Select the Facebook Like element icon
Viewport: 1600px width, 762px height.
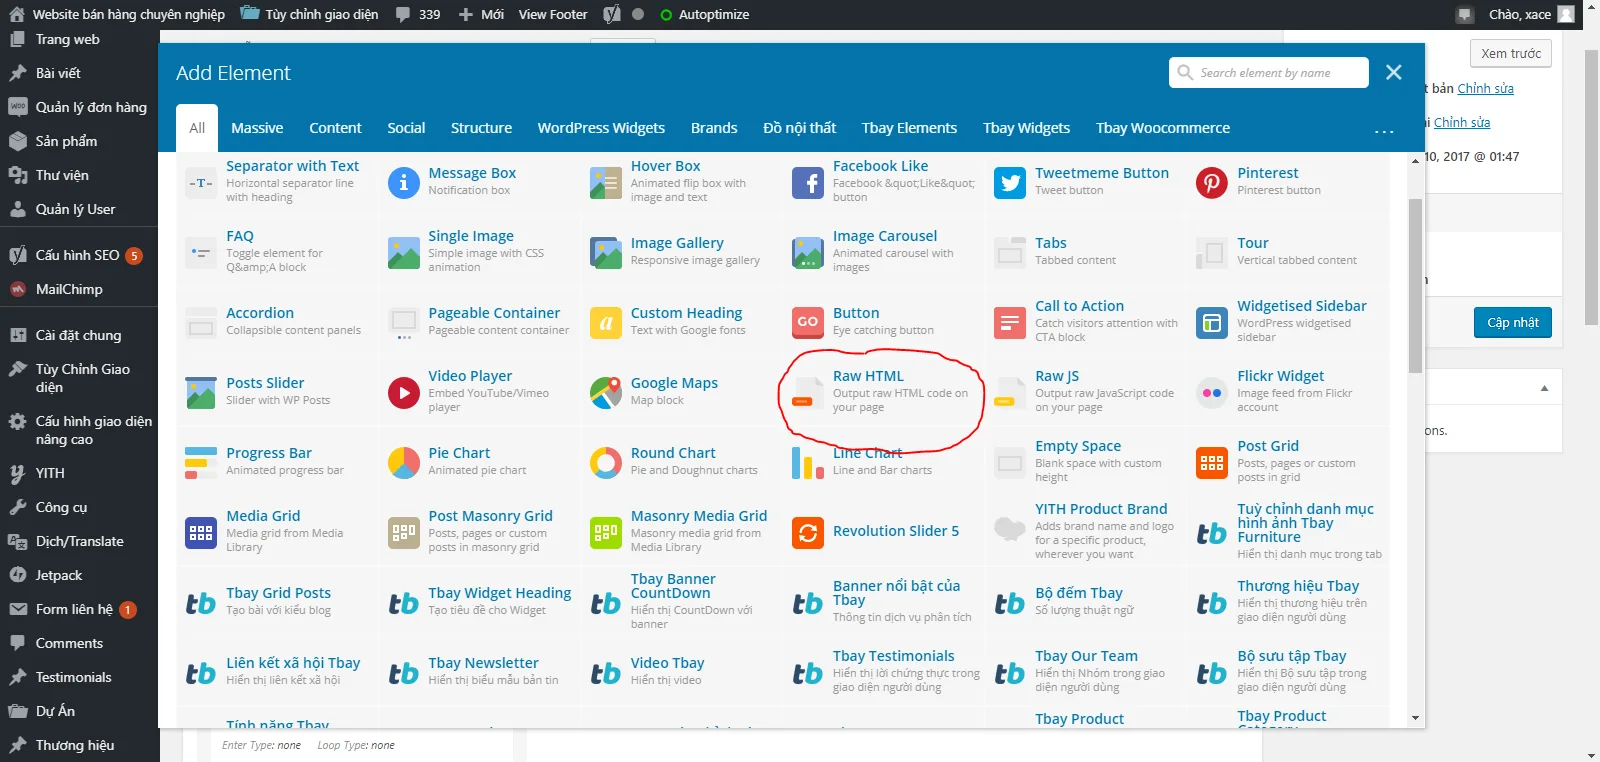coord(807,183)
